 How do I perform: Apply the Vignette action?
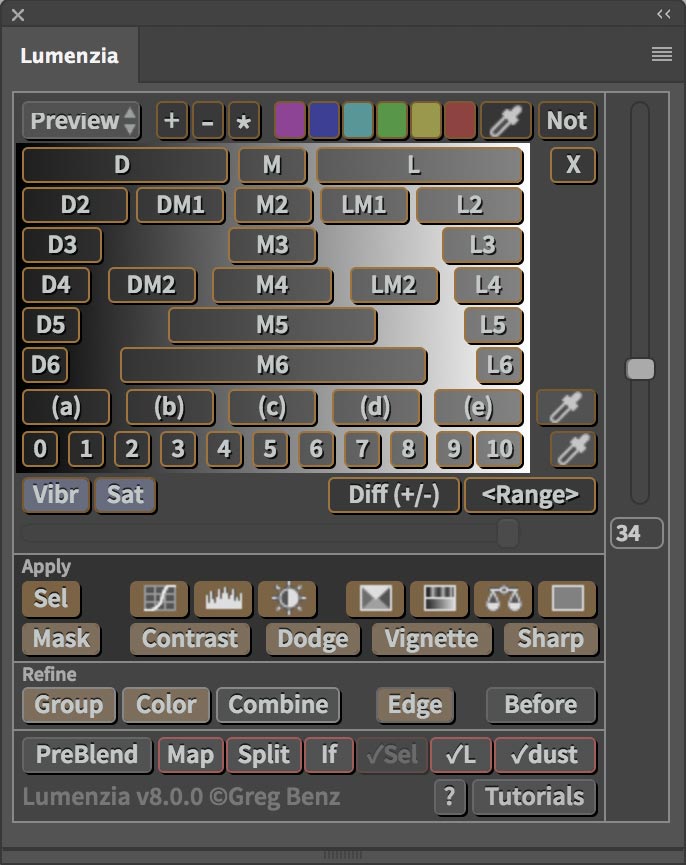pos(432,639)
